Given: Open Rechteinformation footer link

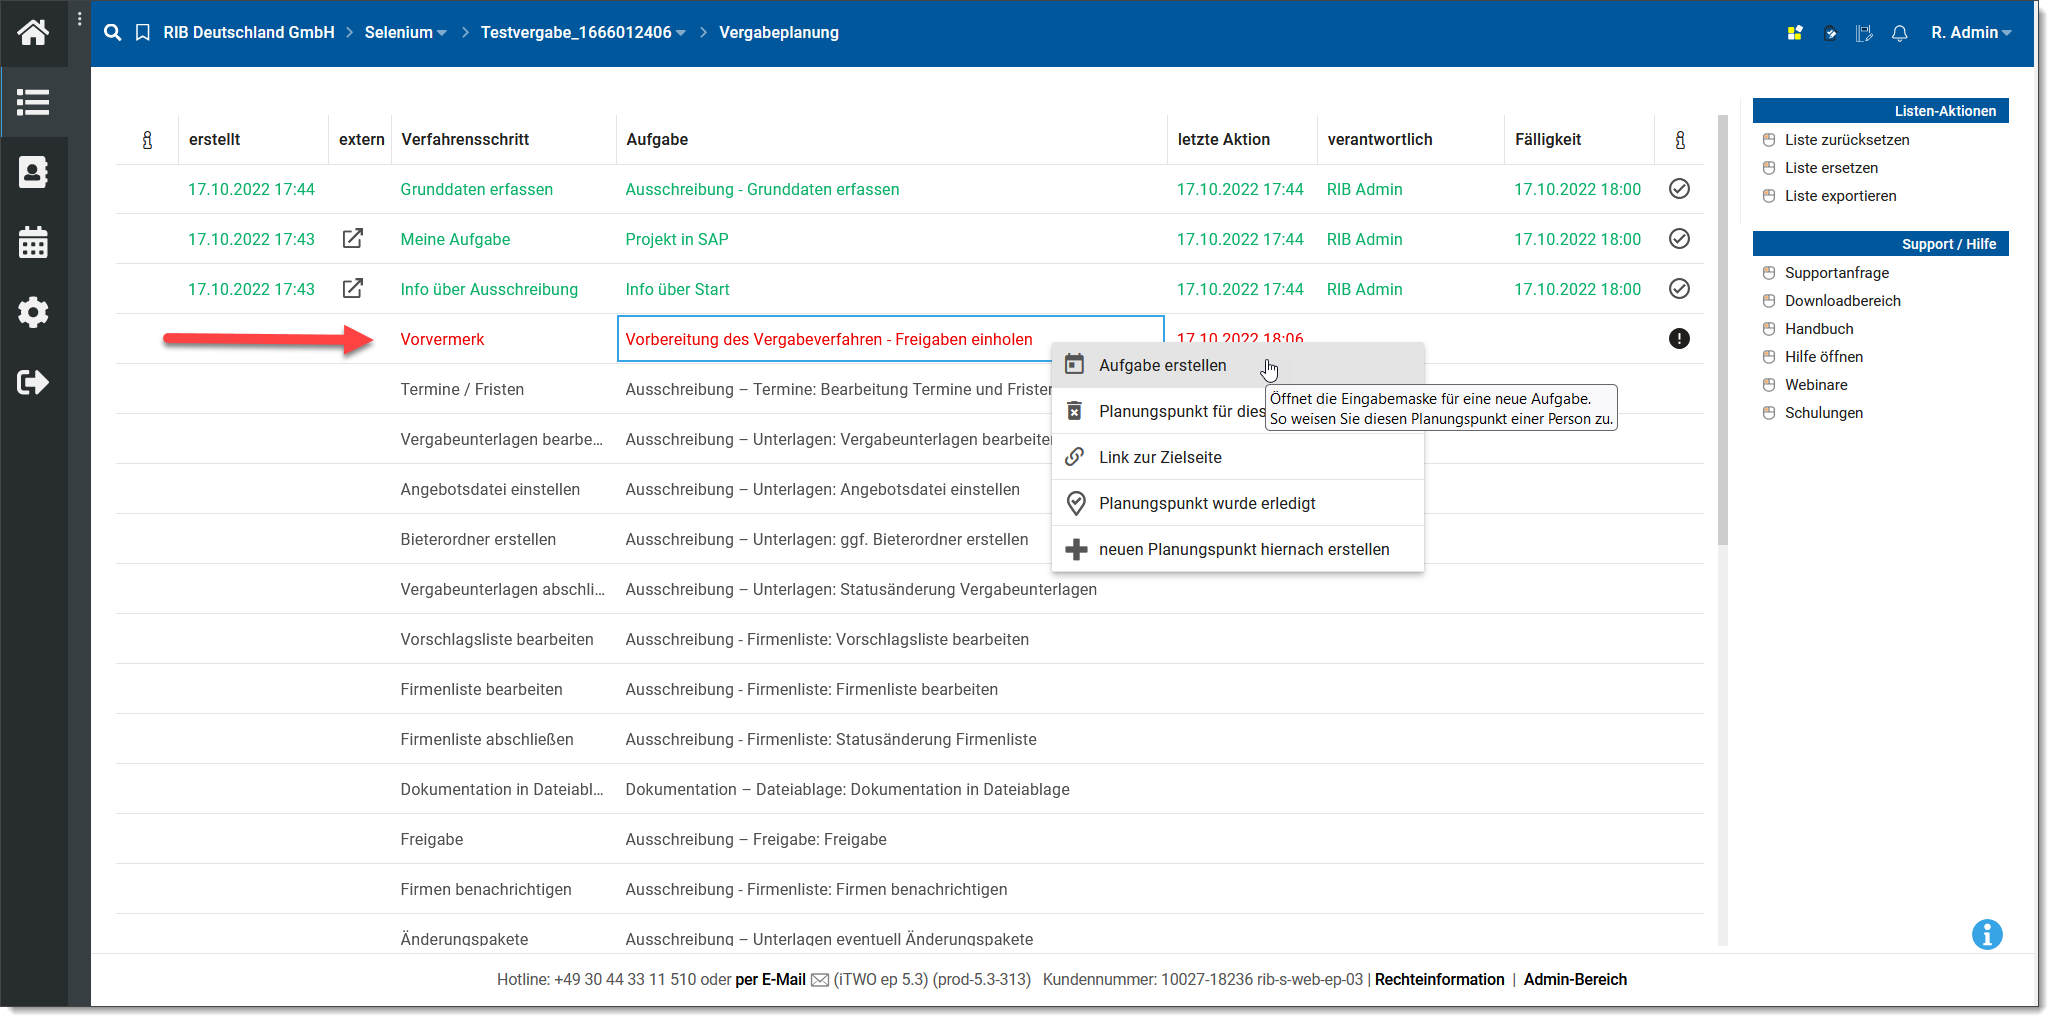Looking at the screenshot, I should [1439, 980].
